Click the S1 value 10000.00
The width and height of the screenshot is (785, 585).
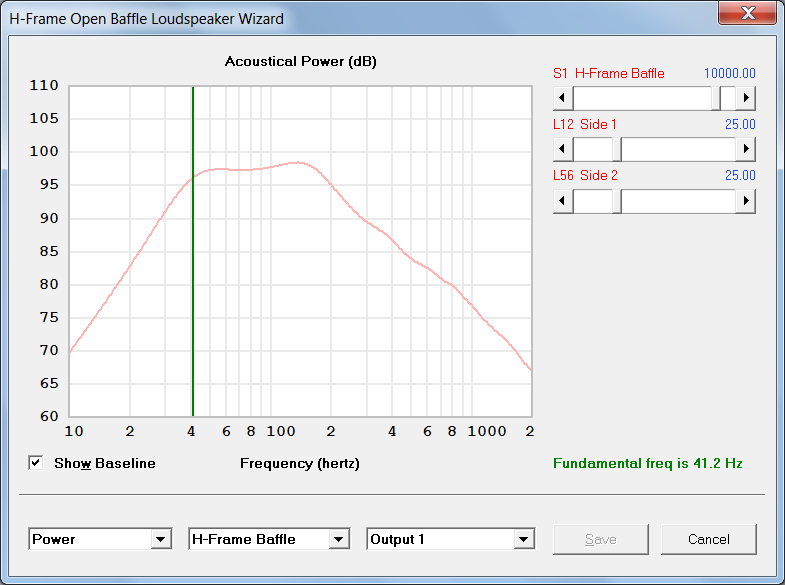(729, 73)
